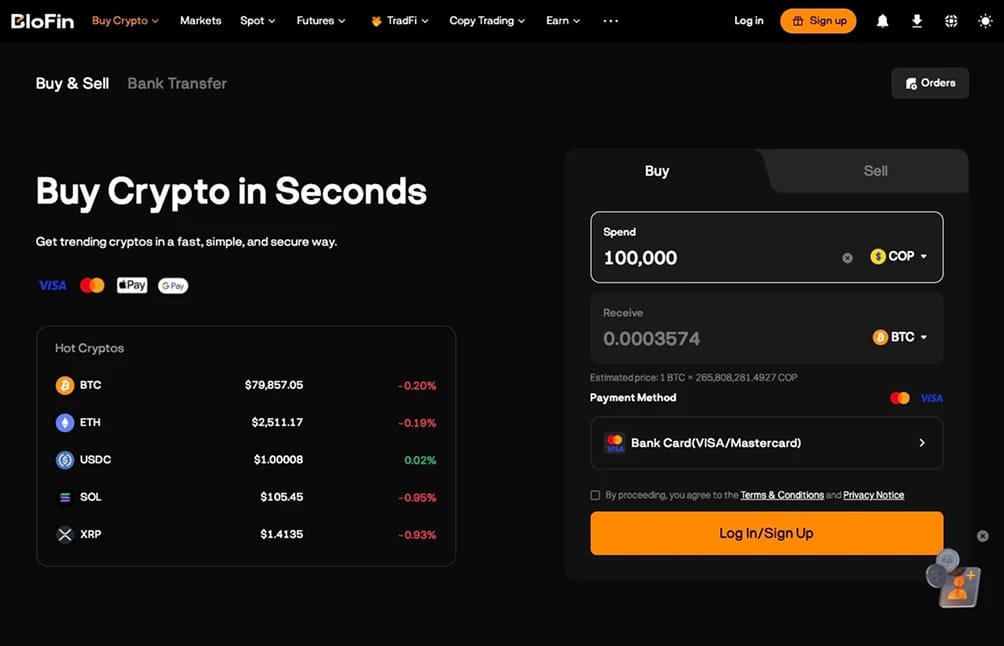Viewport: 1004px width, 646px height.
Task: Open the Privacy Notice link
Action: point(873,495)
